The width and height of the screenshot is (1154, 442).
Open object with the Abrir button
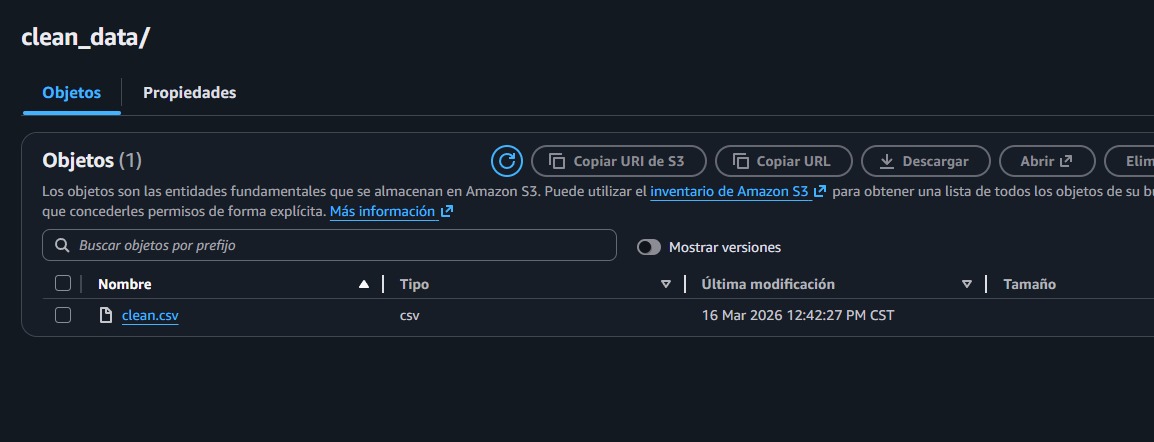[1045, 161]
